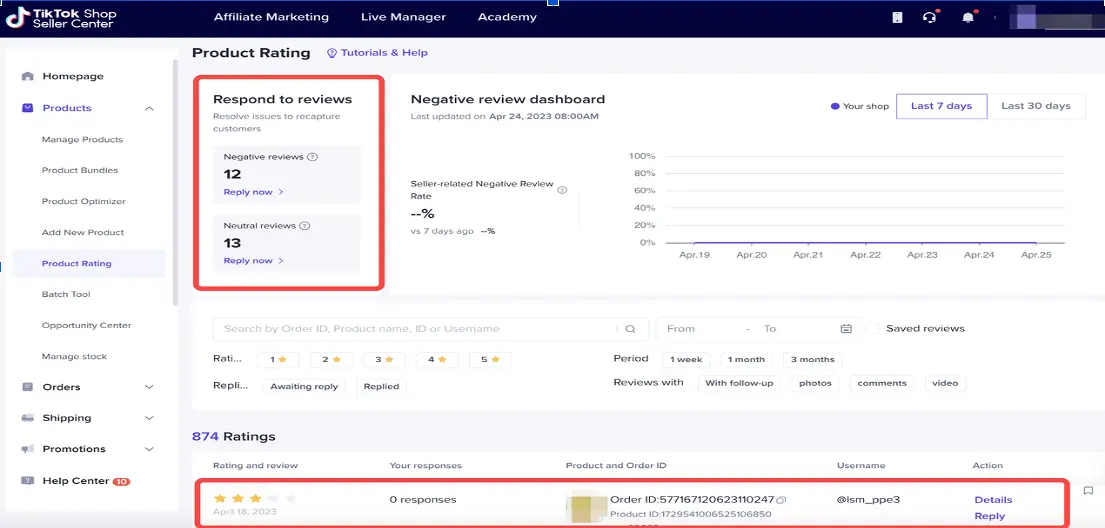Open Details for @lsm_ppe3 review

pyautogui.click(x=993, y=500)
